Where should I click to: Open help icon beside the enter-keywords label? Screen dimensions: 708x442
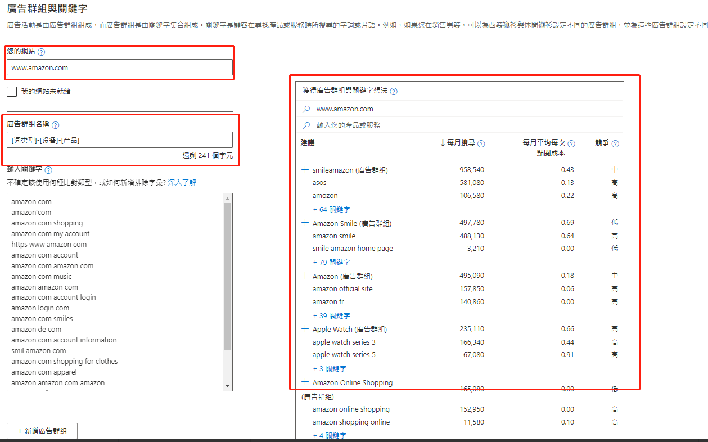(x=48, y=170)
